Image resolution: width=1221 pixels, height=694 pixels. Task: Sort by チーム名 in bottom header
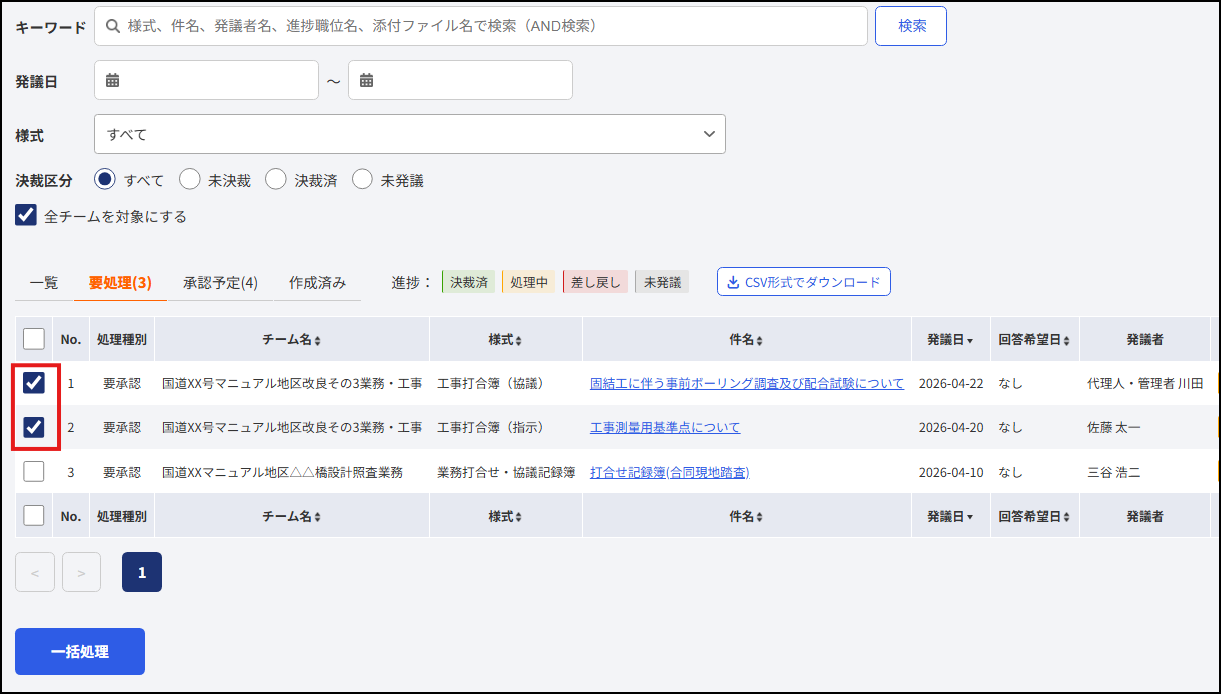point(292,516)
